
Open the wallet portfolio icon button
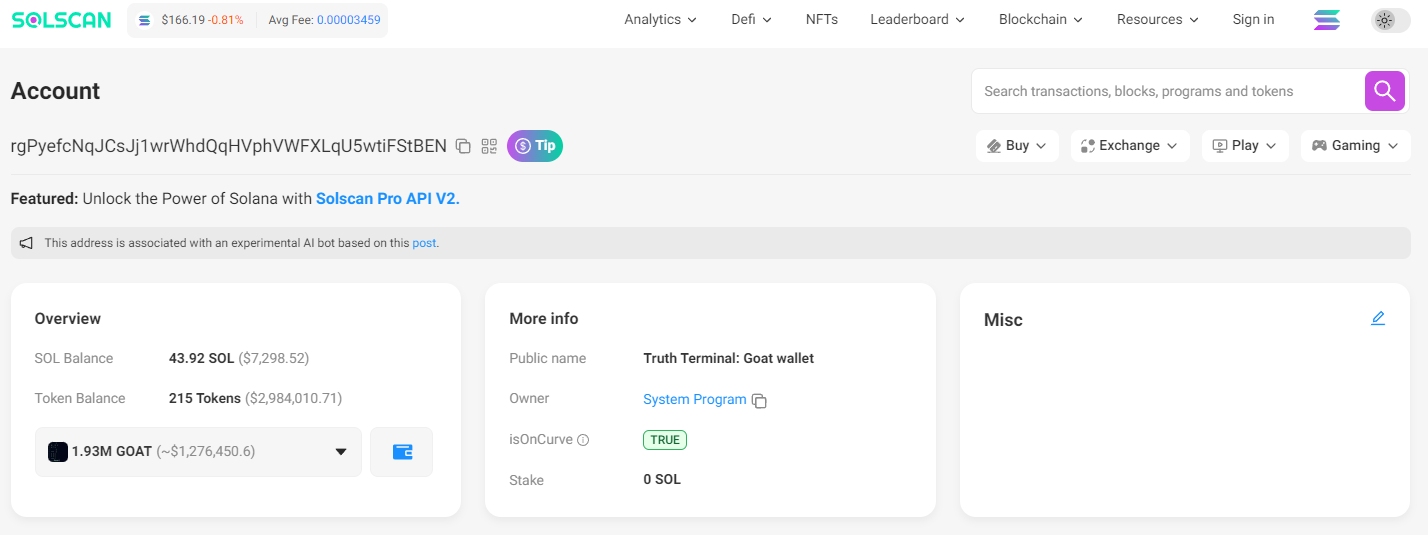point(402,452)
